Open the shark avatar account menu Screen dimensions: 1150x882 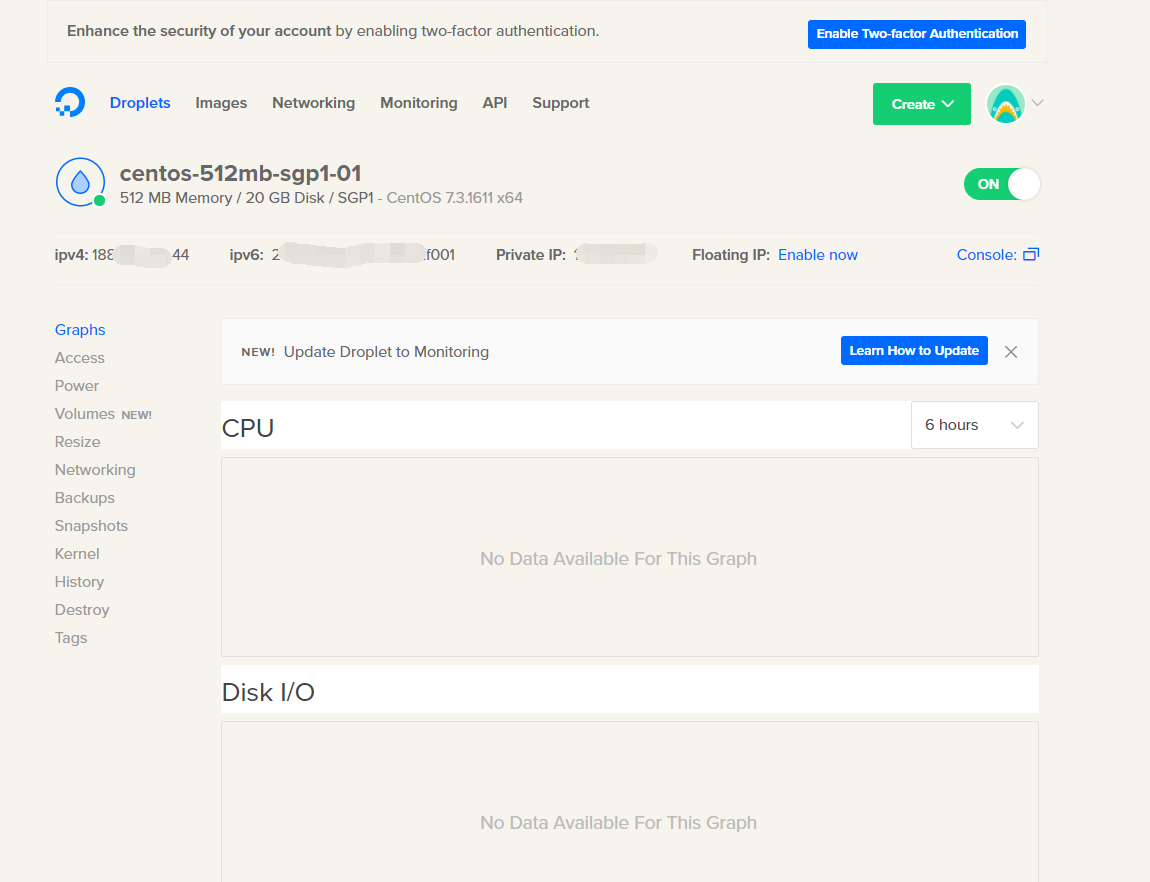1005,103
